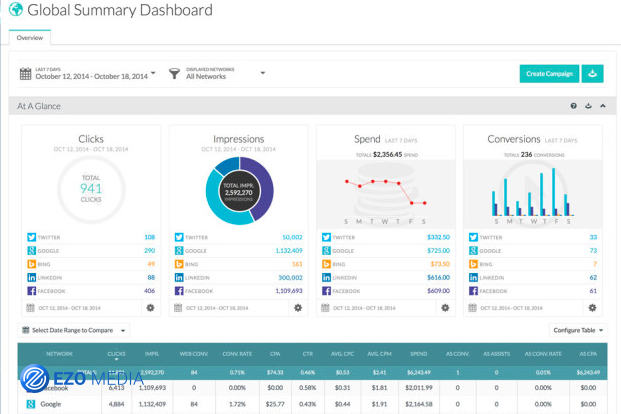Click the Spend column header in the table
The height and width of the screenshot is (414, 621).
pos(419,354)
